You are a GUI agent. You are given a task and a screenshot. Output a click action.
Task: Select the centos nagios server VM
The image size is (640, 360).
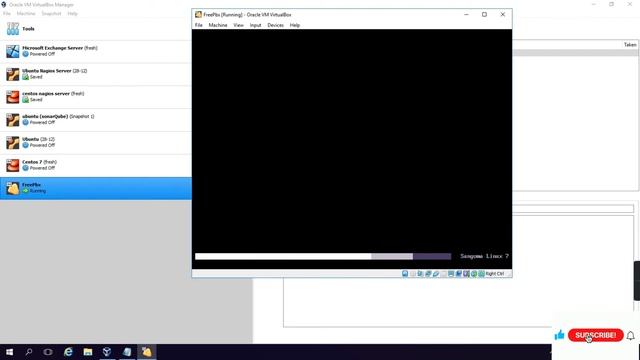click(96, 97)
